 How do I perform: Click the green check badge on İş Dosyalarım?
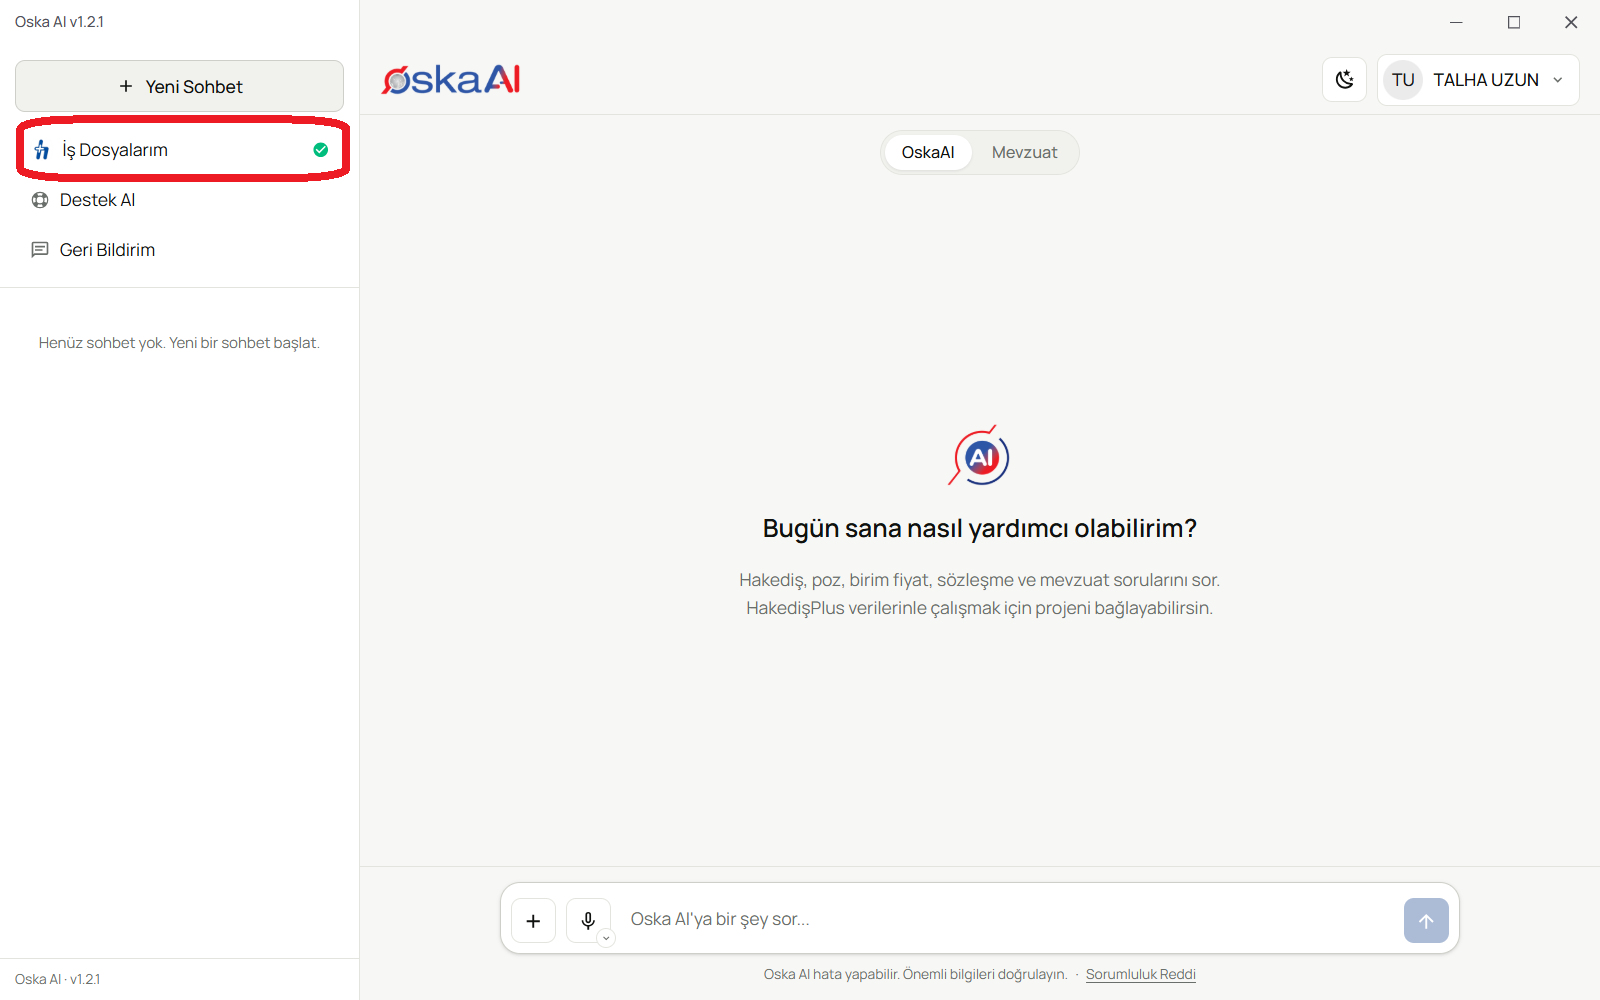320,150
